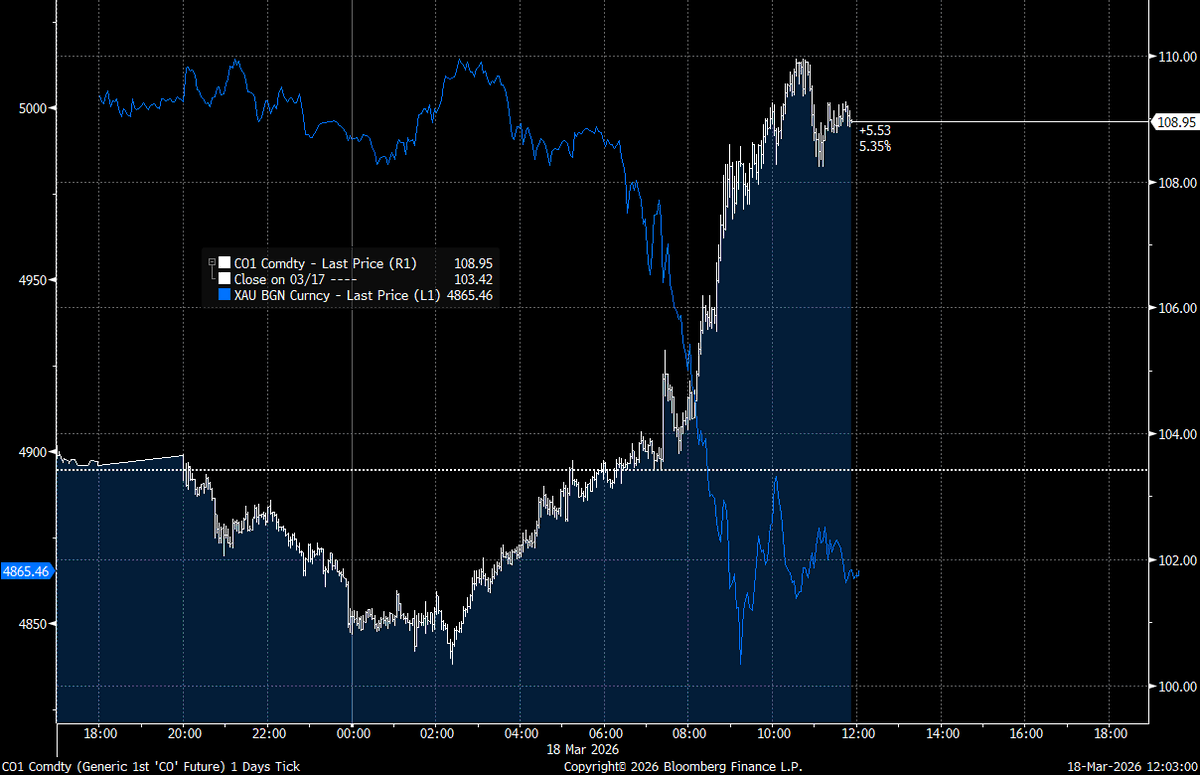Viewport: 1200px width, 775px height.
Task: Click the 10:00 time axis label
Action: (772, 733)
